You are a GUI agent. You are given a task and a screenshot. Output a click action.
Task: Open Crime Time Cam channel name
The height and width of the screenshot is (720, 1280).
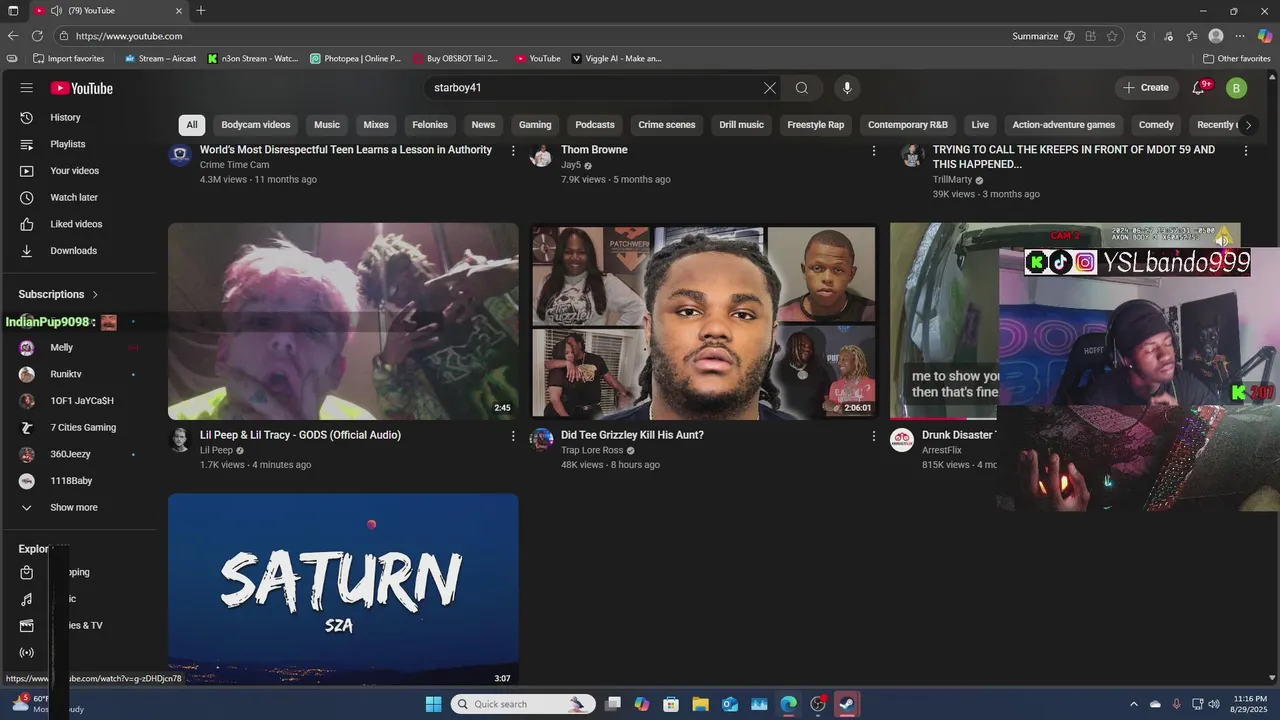[x=234, y=165]
